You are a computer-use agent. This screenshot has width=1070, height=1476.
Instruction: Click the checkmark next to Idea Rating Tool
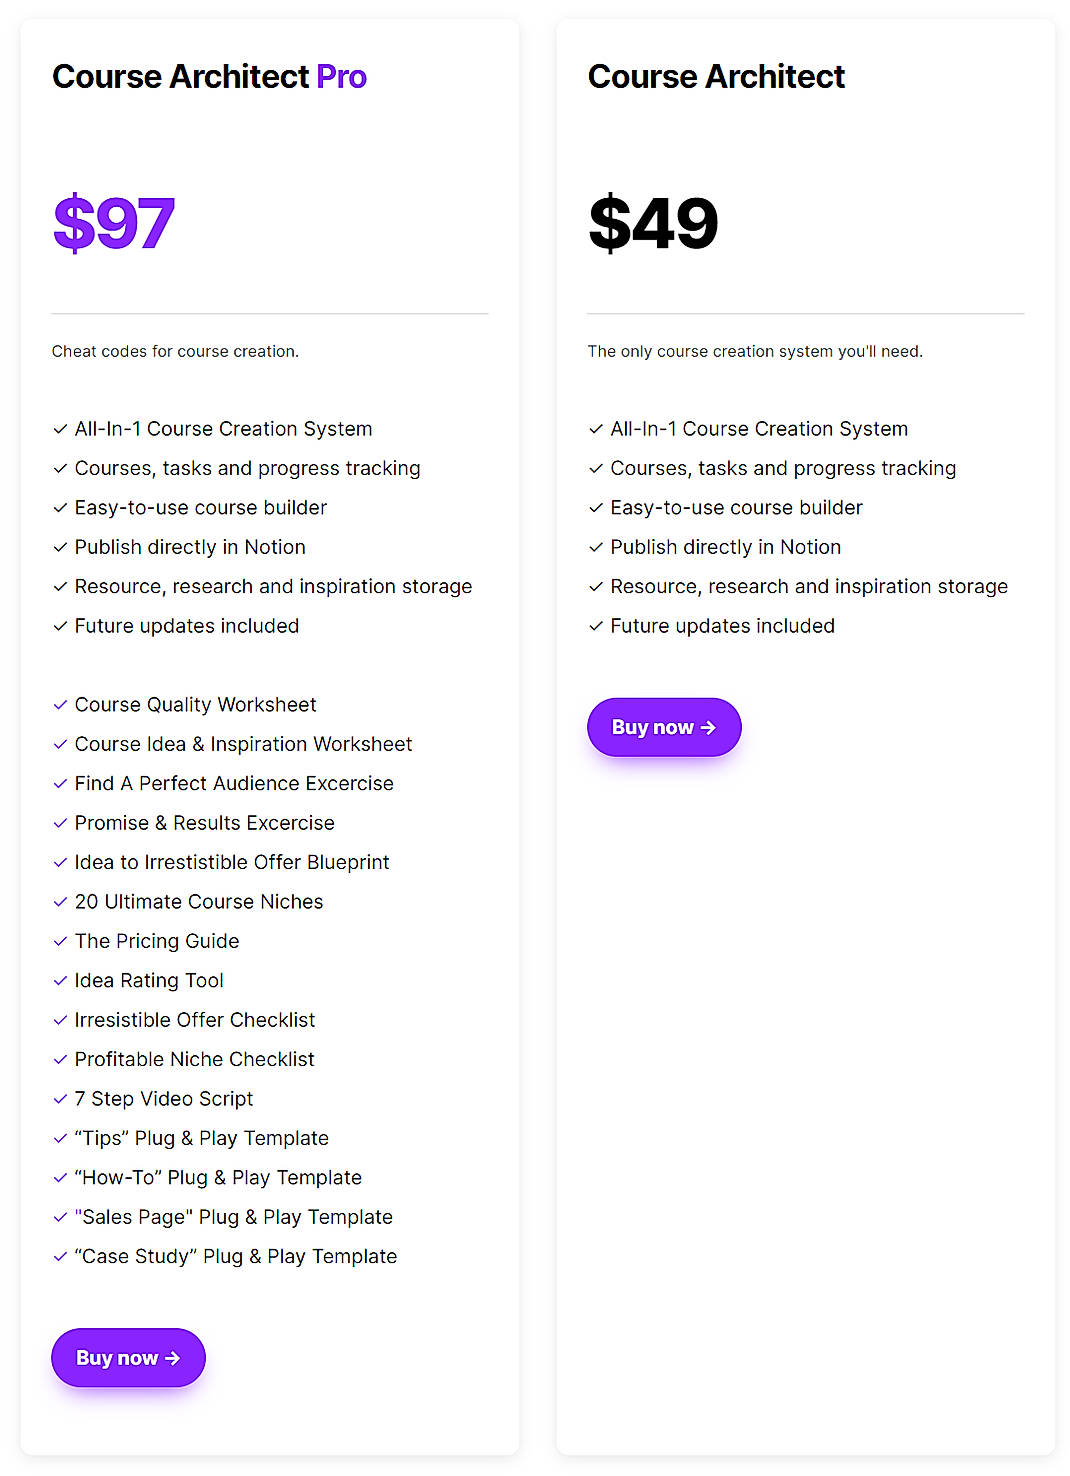pyautogui.click(x=59, y=981)
